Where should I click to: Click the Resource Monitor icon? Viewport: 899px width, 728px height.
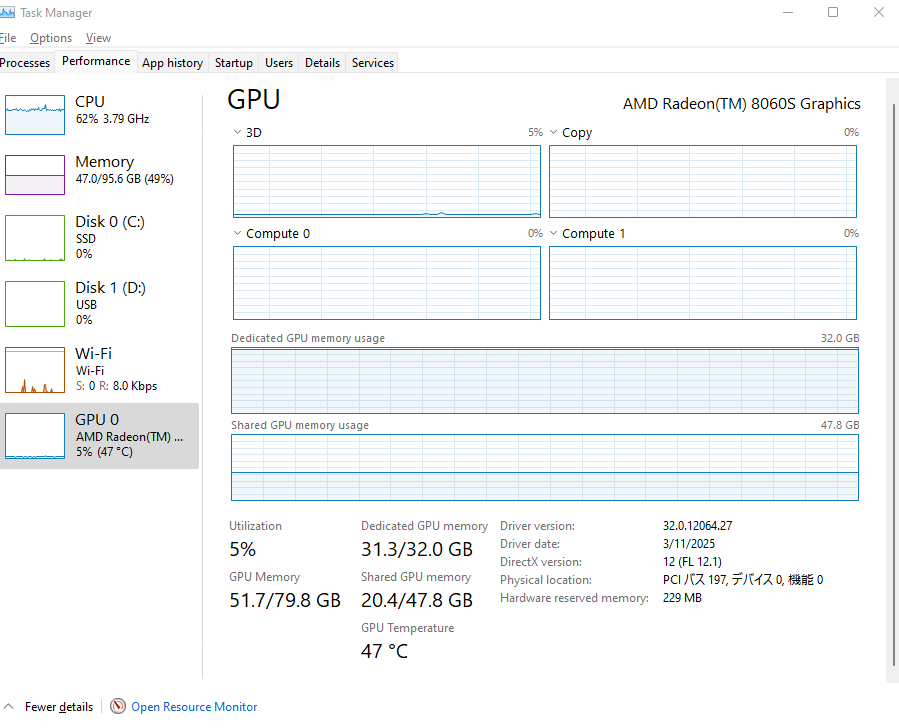[x=118, y=706]
